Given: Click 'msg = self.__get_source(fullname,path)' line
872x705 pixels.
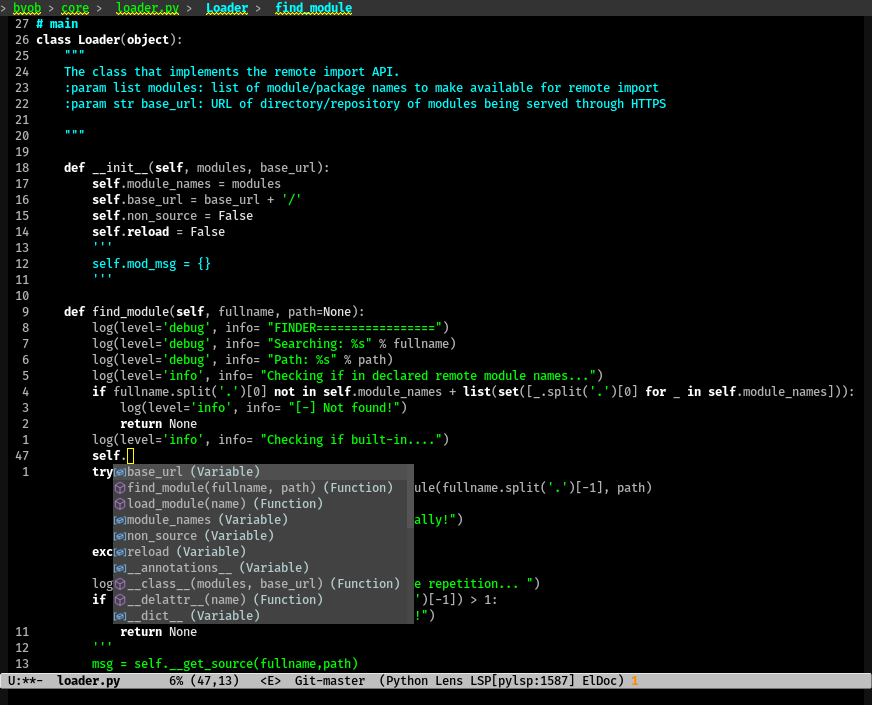Looking at the screenshot, I should click(225, 664).
